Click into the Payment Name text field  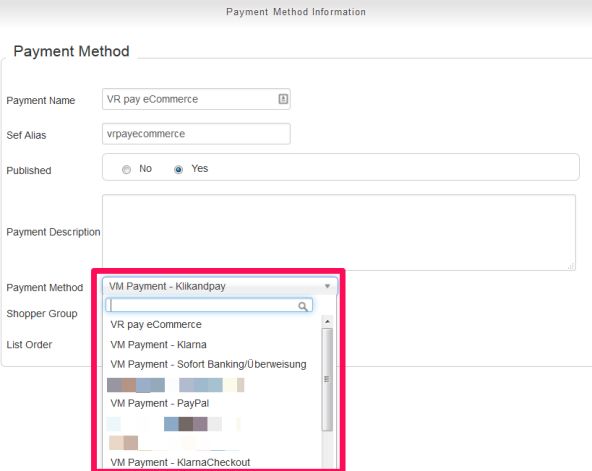point(196,99)
